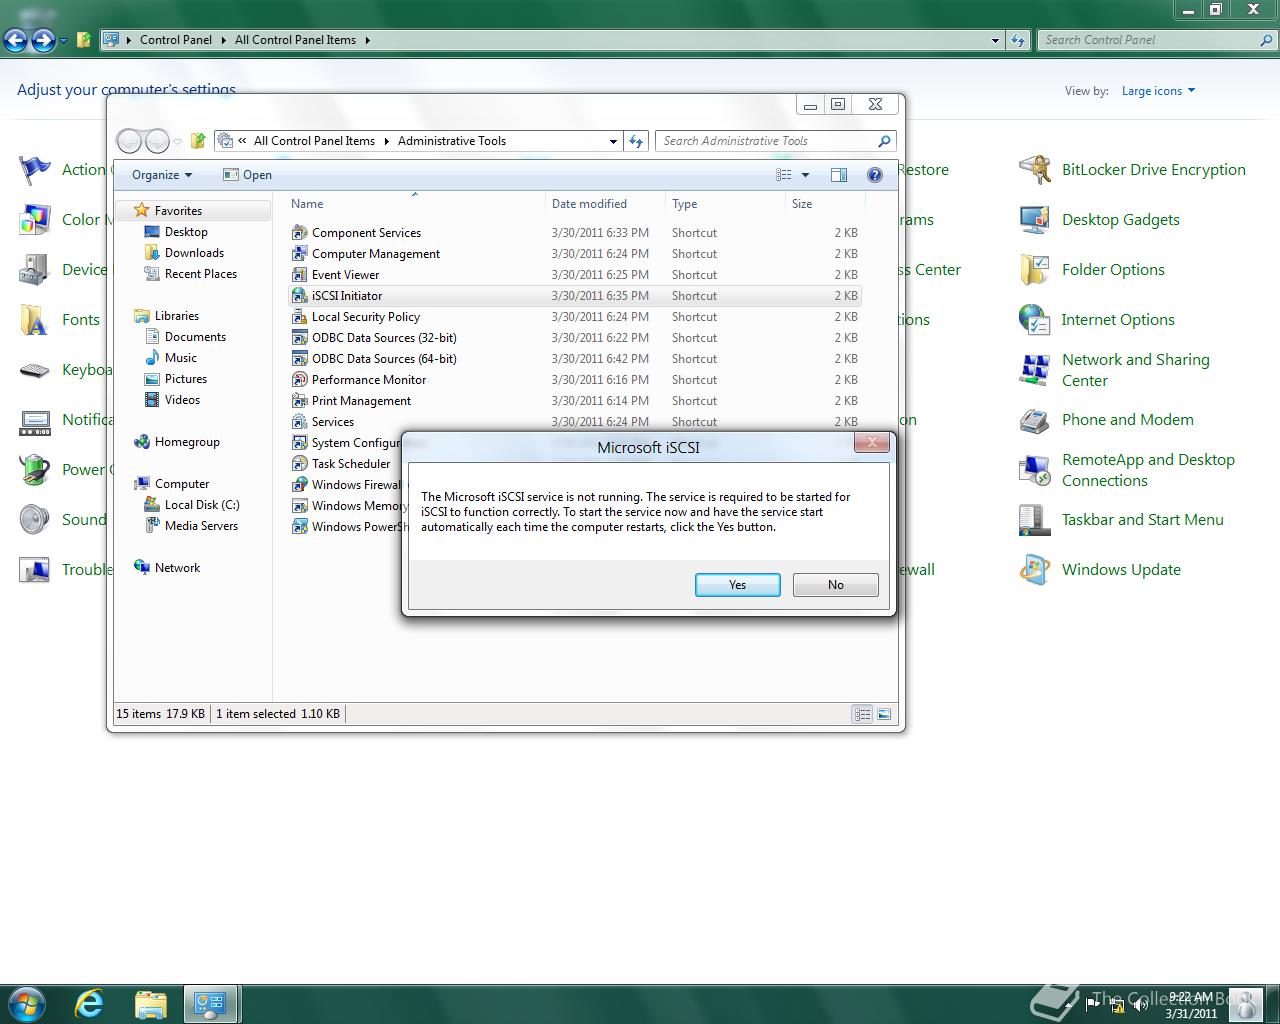
Task: Select Pictures under Libraries
Action: [185, 379]
